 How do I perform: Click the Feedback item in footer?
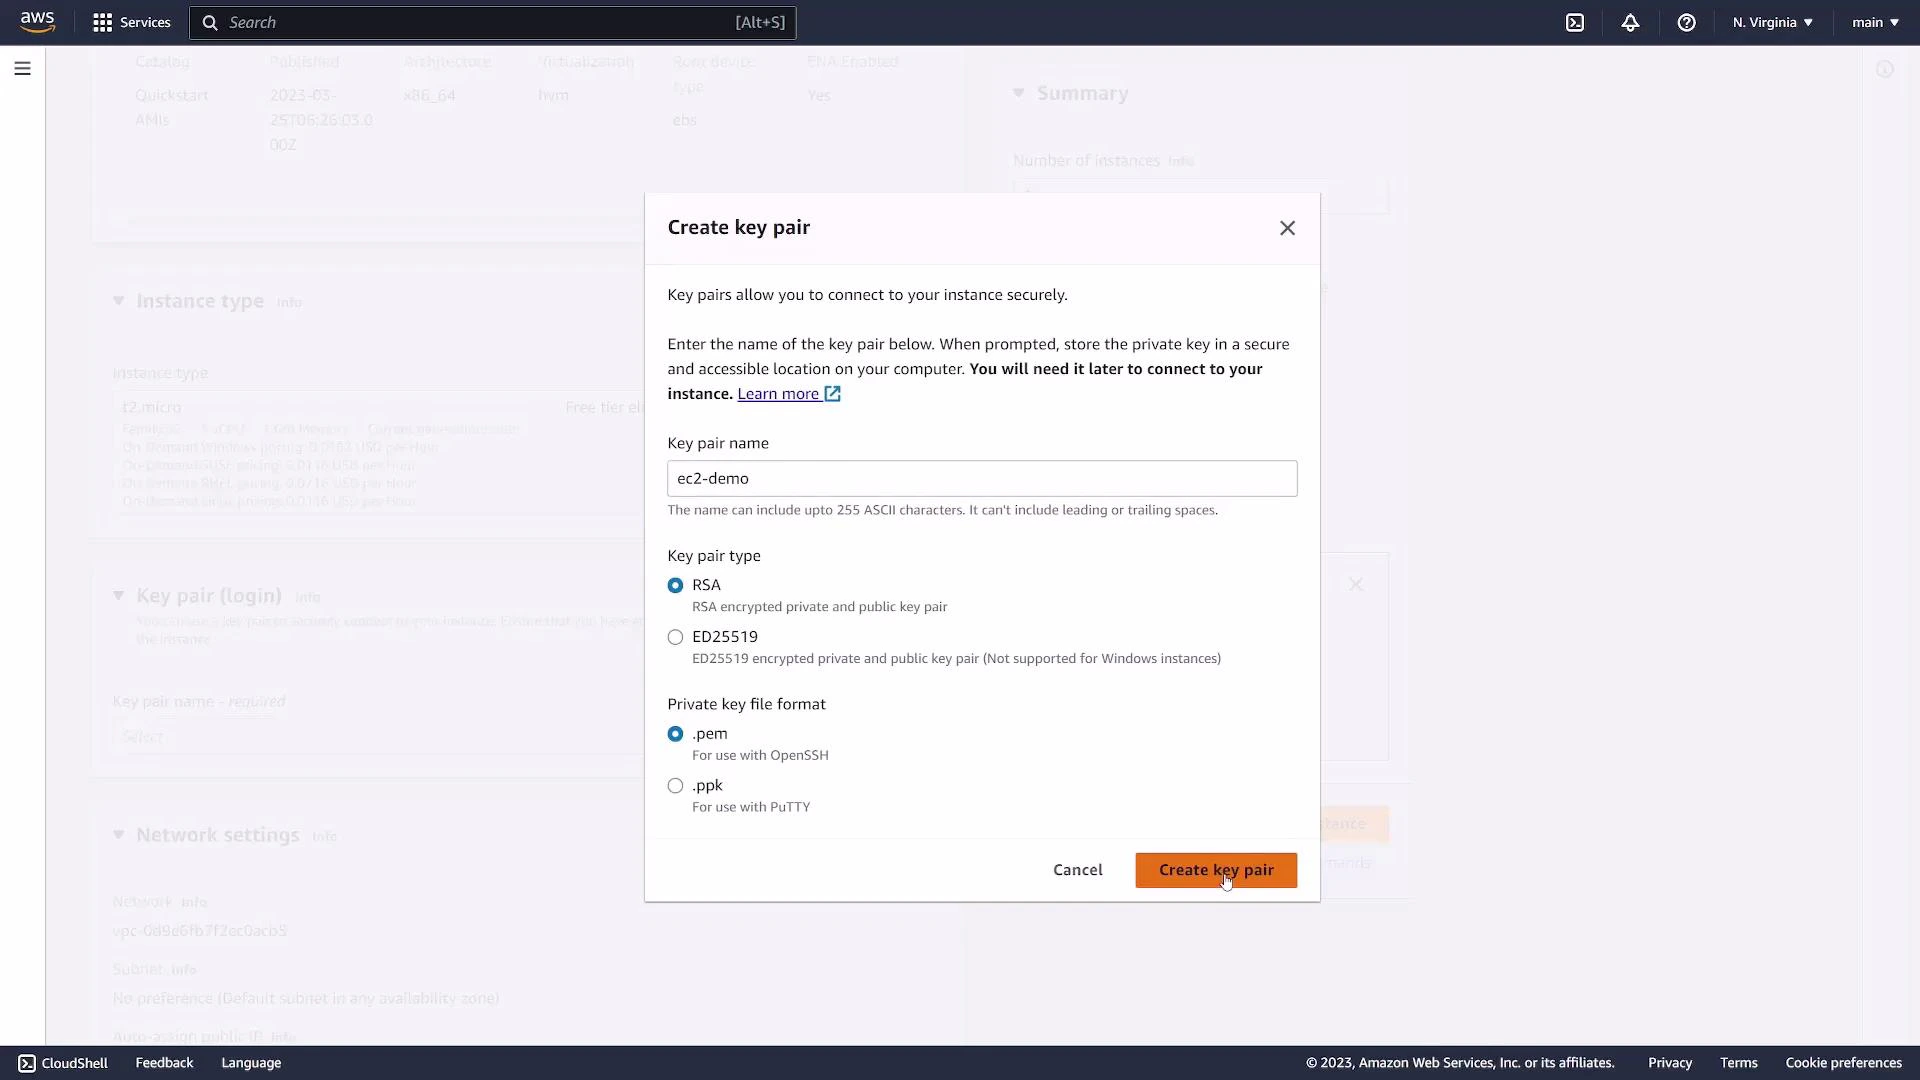click(163, 1062)
